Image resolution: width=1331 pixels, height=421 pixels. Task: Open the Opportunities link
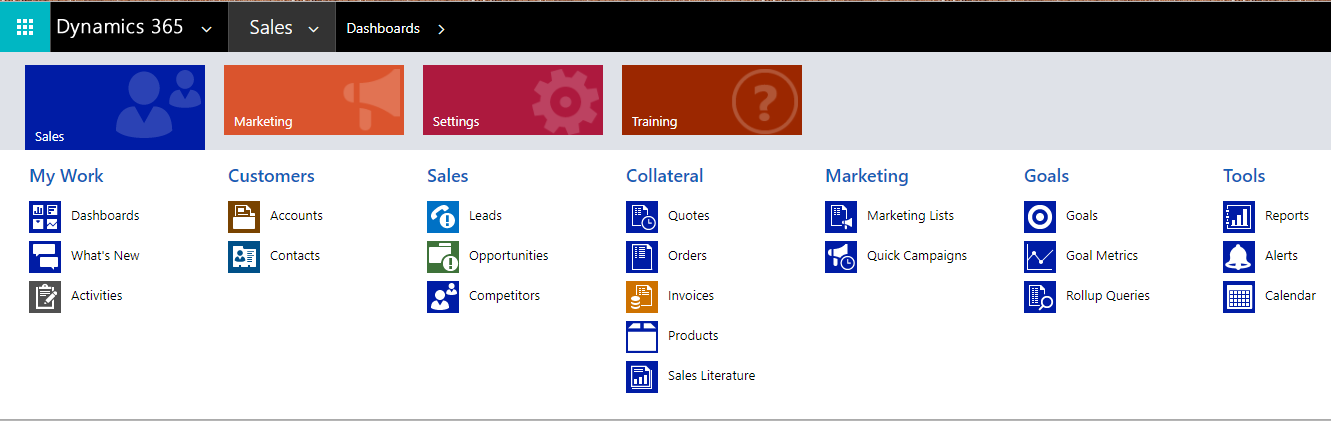[509, 256]
